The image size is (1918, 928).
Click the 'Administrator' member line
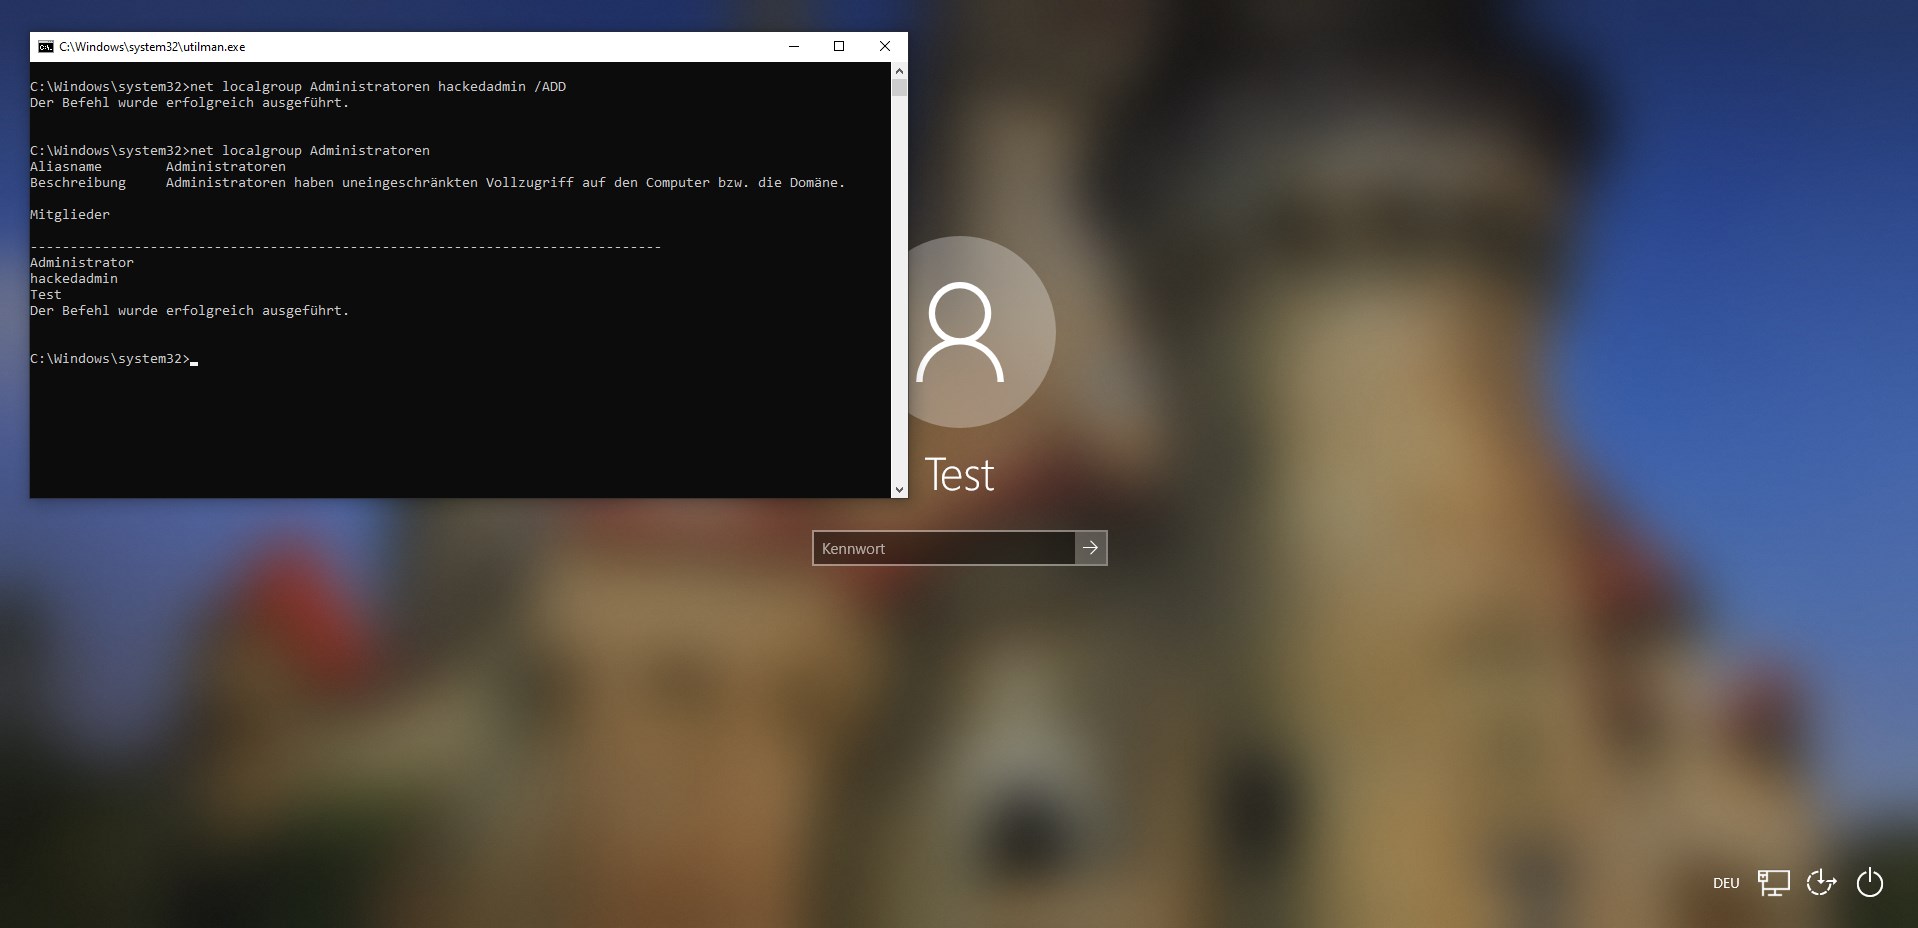[x=82, y=263]
